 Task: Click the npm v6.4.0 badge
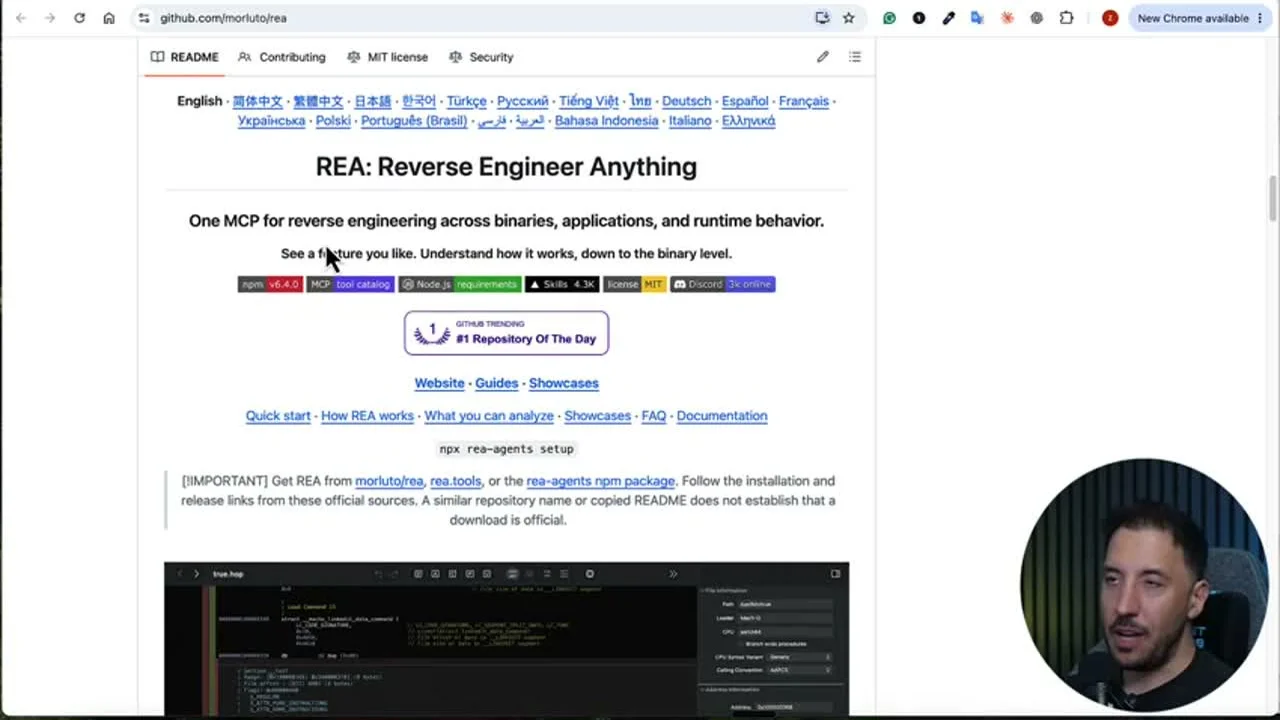(x=270, y=284)
